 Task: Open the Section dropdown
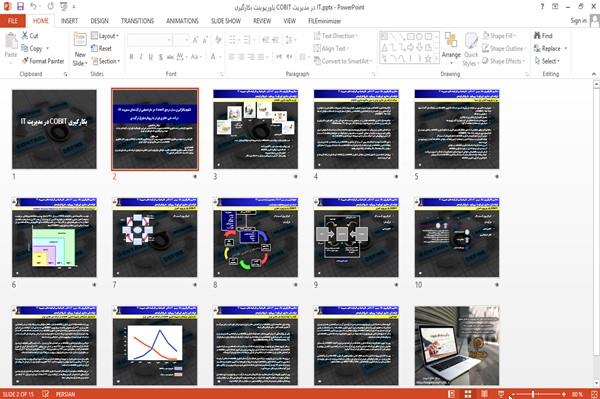click(x=106, y=61)
